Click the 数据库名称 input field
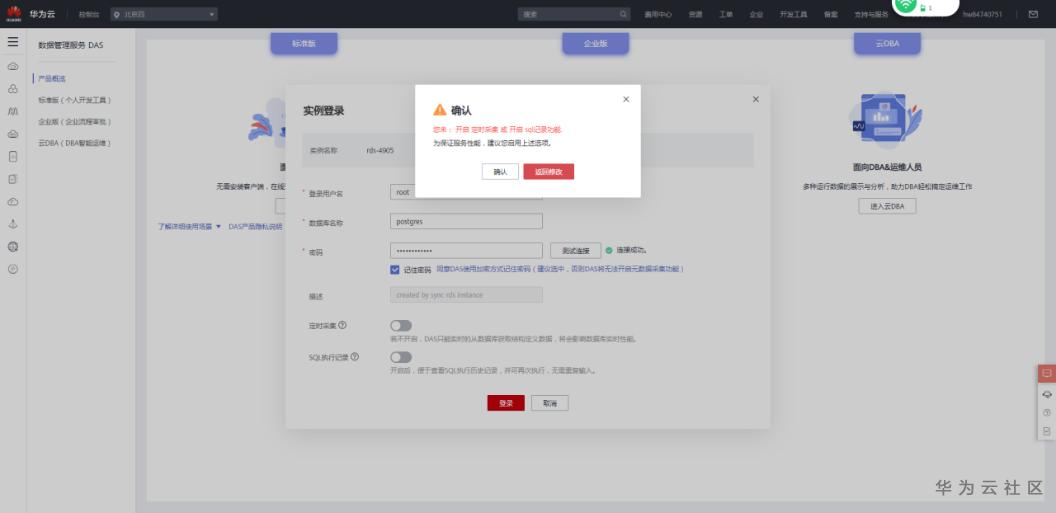 466,221
